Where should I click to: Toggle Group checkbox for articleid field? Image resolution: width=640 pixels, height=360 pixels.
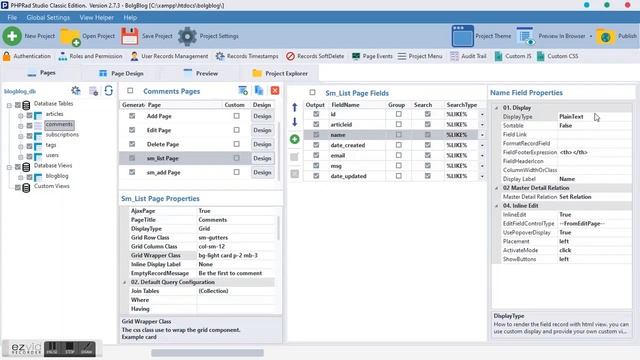398,124
